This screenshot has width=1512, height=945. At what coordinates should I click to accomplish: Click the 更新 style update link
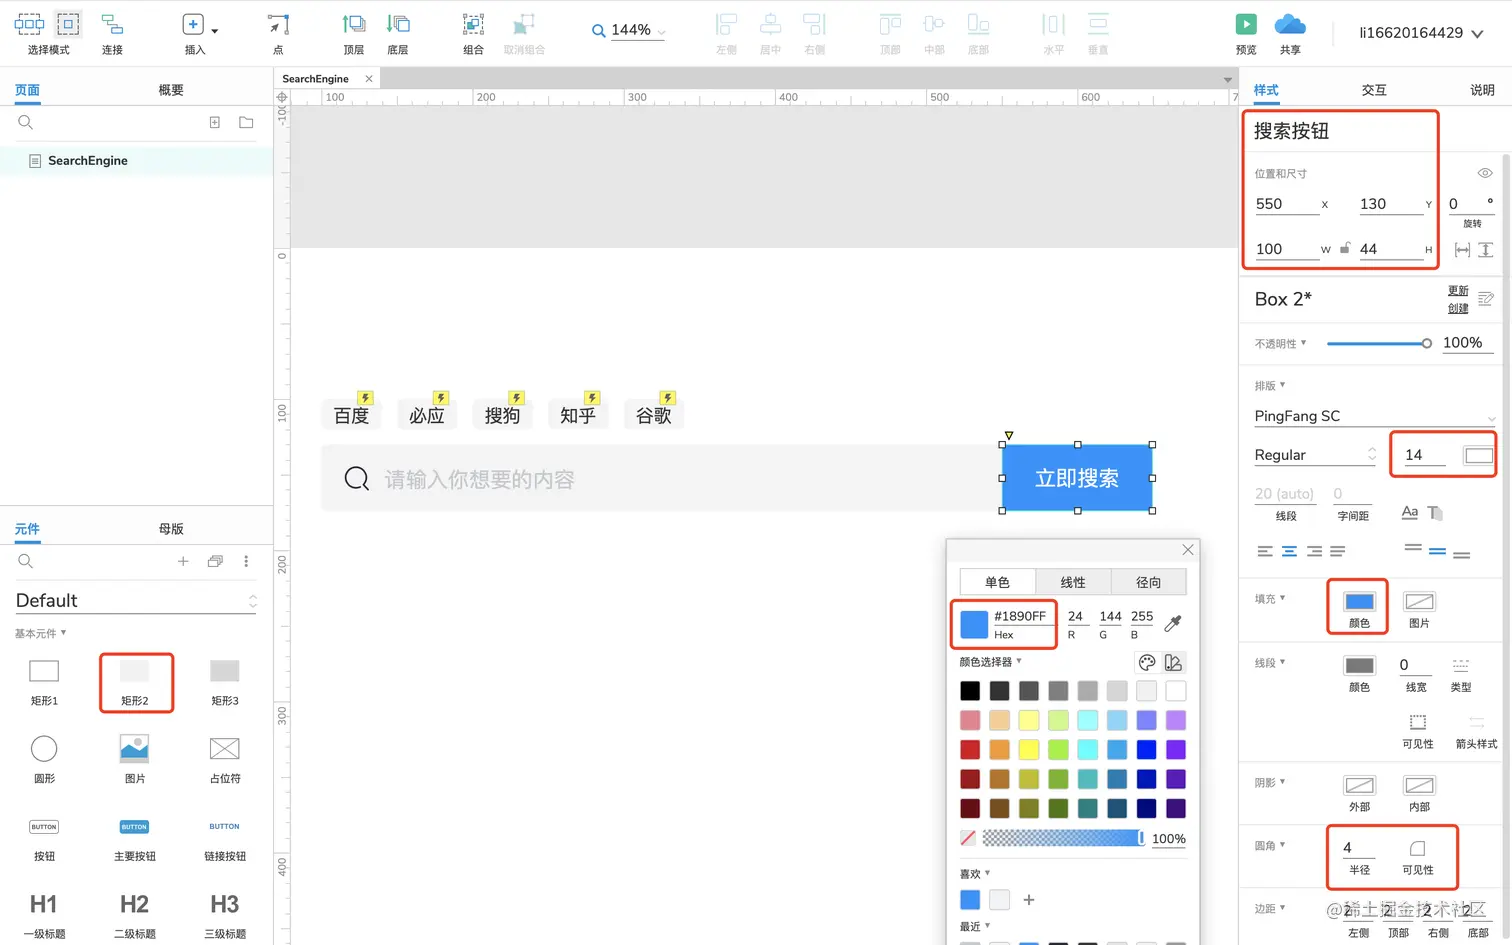pyautogui.click(x=1458, y=291)
